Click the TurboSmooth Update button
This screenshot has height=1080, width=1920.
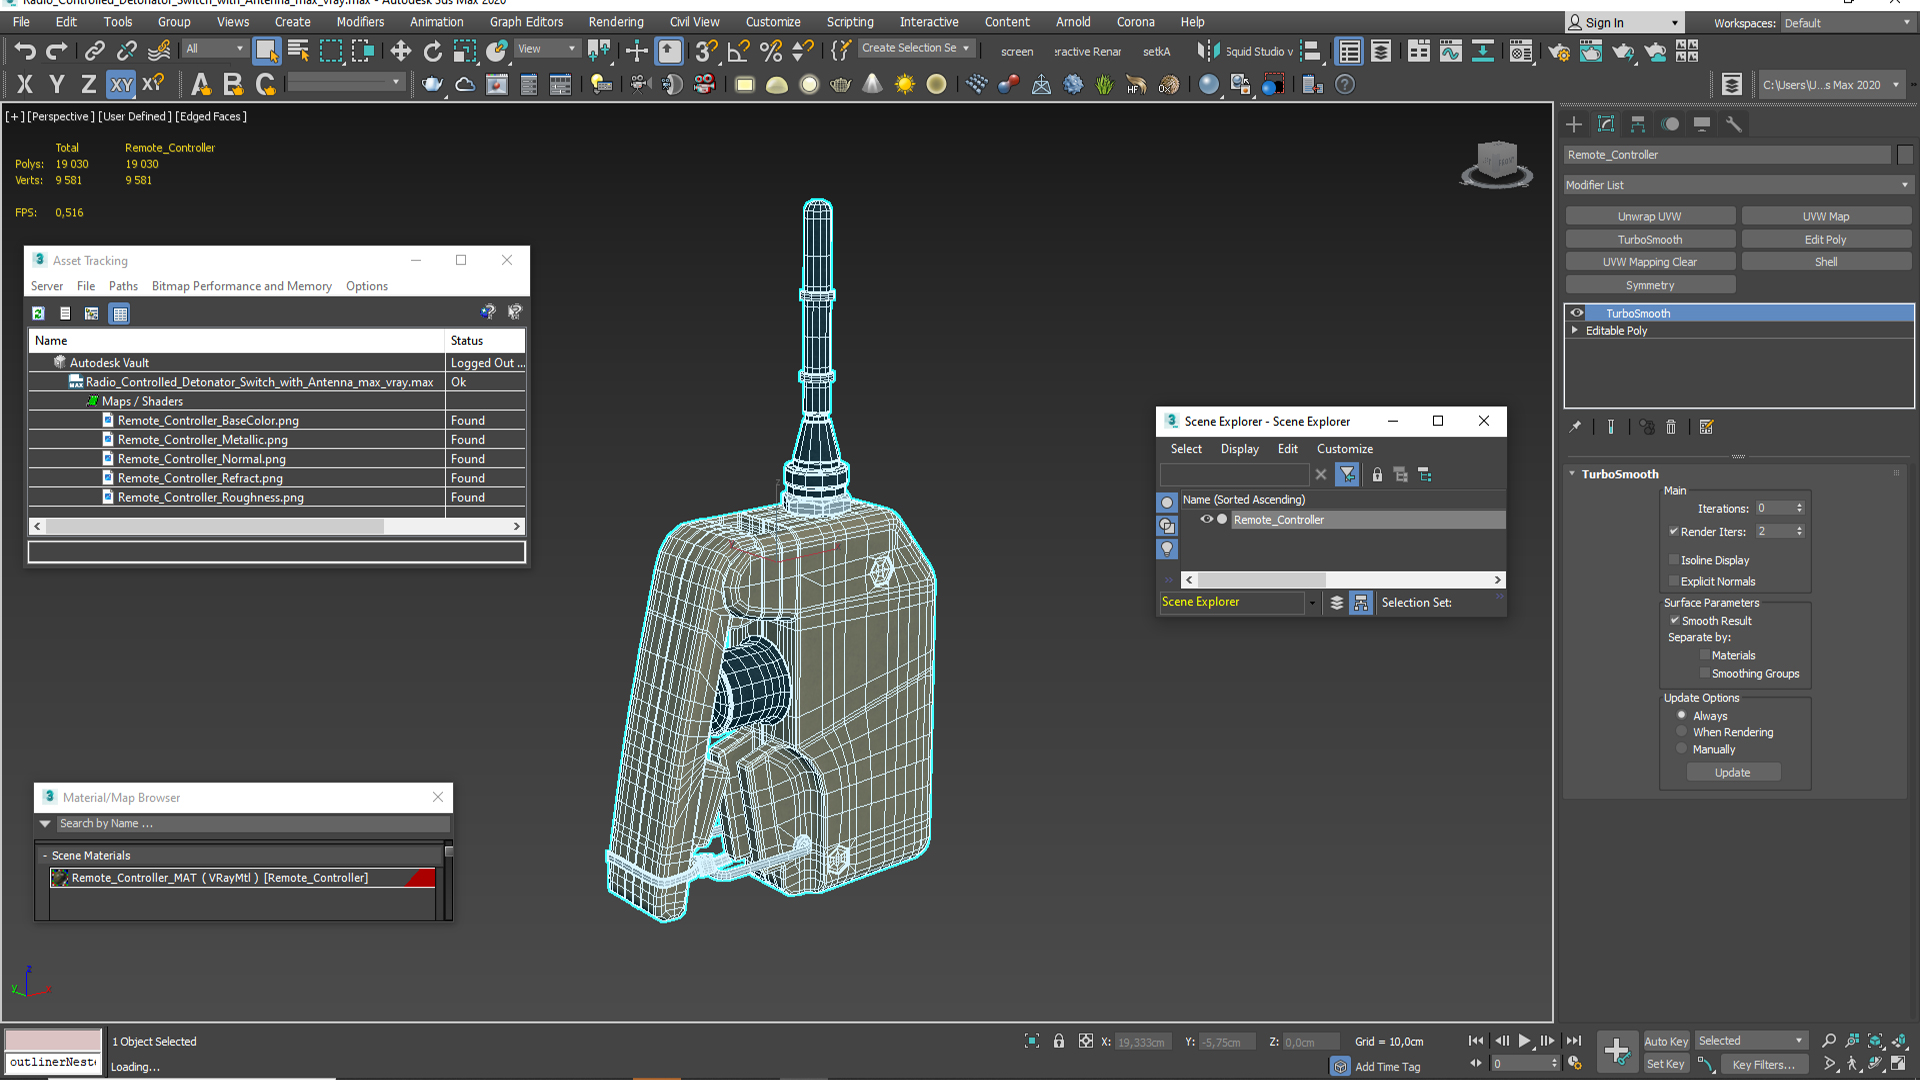coord(1733,772)
